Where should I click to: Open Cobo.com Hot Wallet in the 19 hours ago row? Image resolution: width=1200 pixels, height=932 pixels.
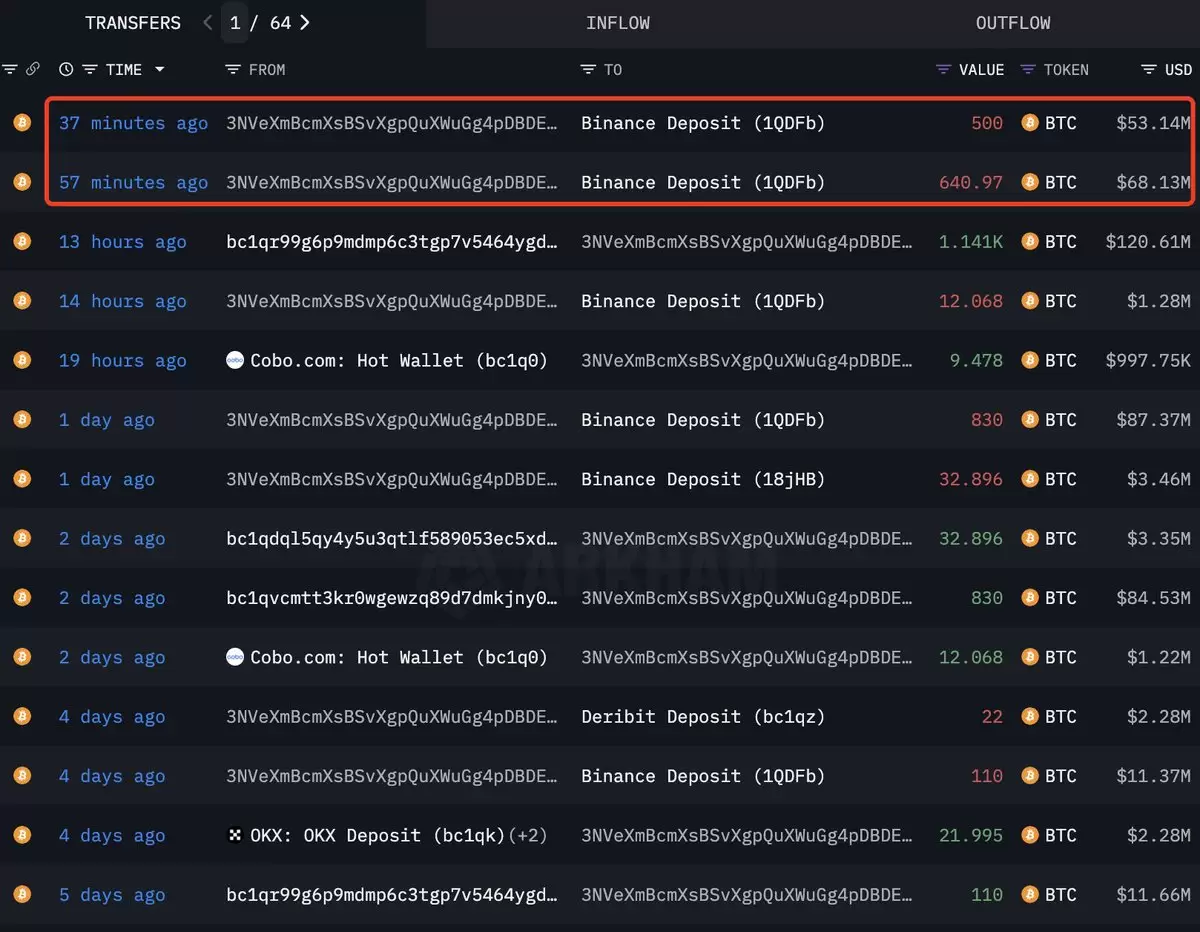[x=399, y=360]
